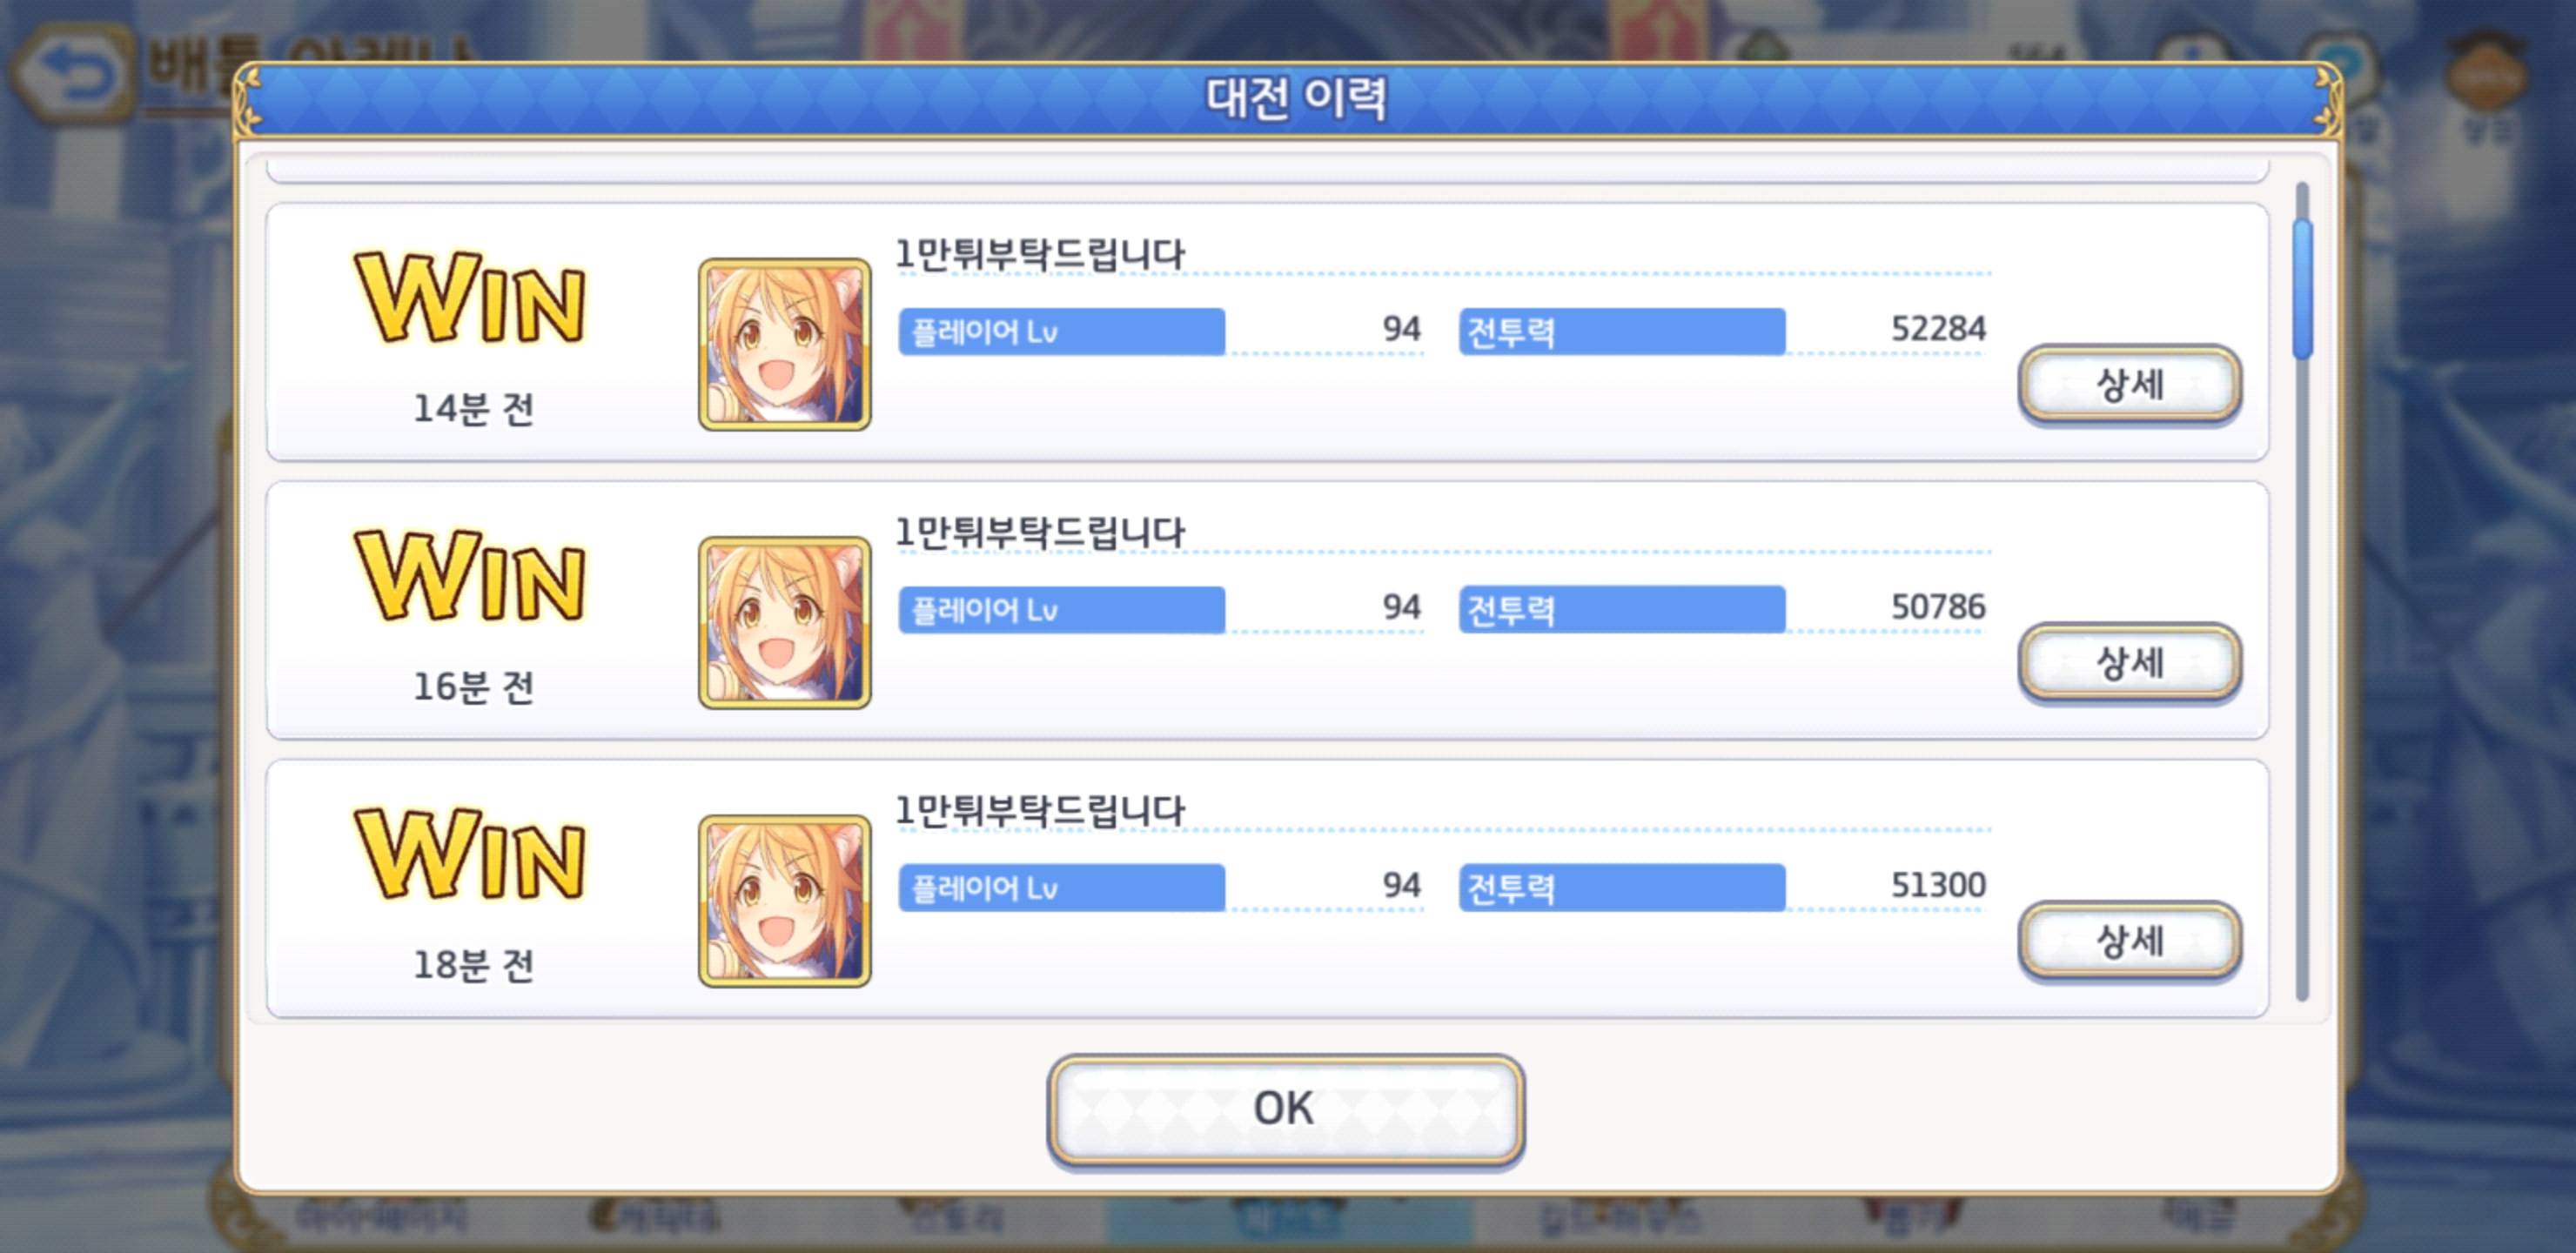Select the 50786 전투력 value
The width and height of the screenshot is (2576, 1253).
[1938, 607]
